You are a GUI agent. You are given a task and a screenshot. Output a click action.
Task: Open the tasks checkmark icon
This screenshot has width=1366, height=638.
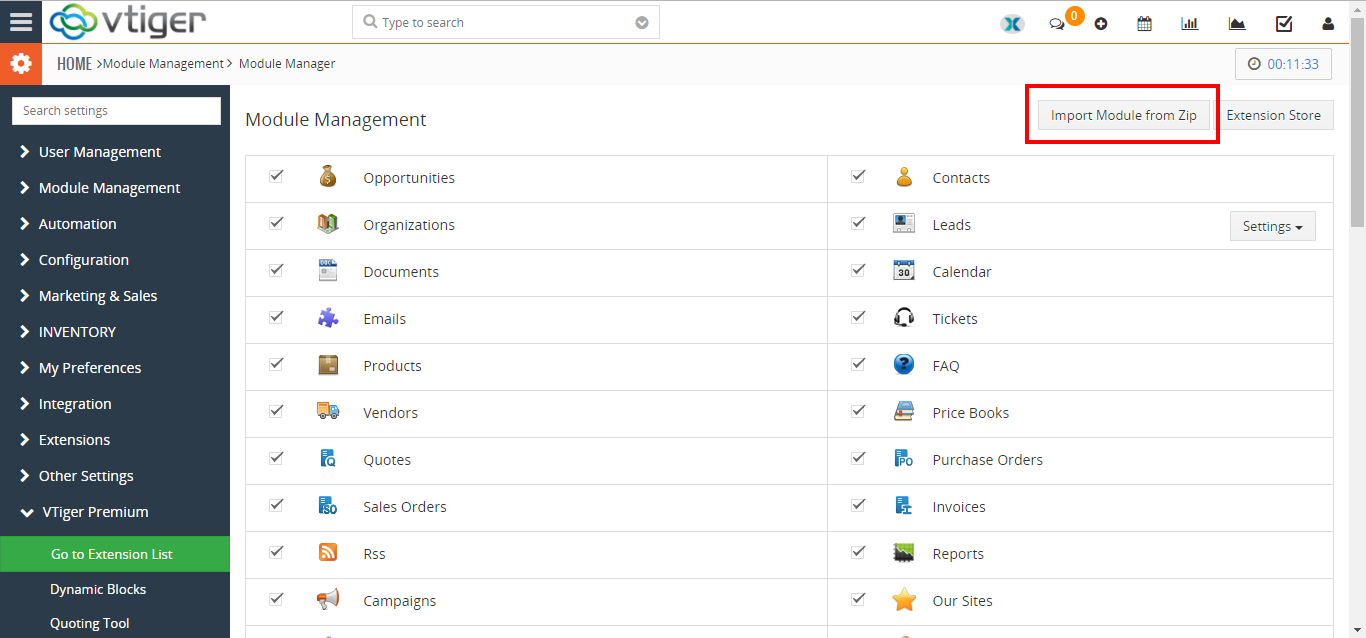(1284, 23)
